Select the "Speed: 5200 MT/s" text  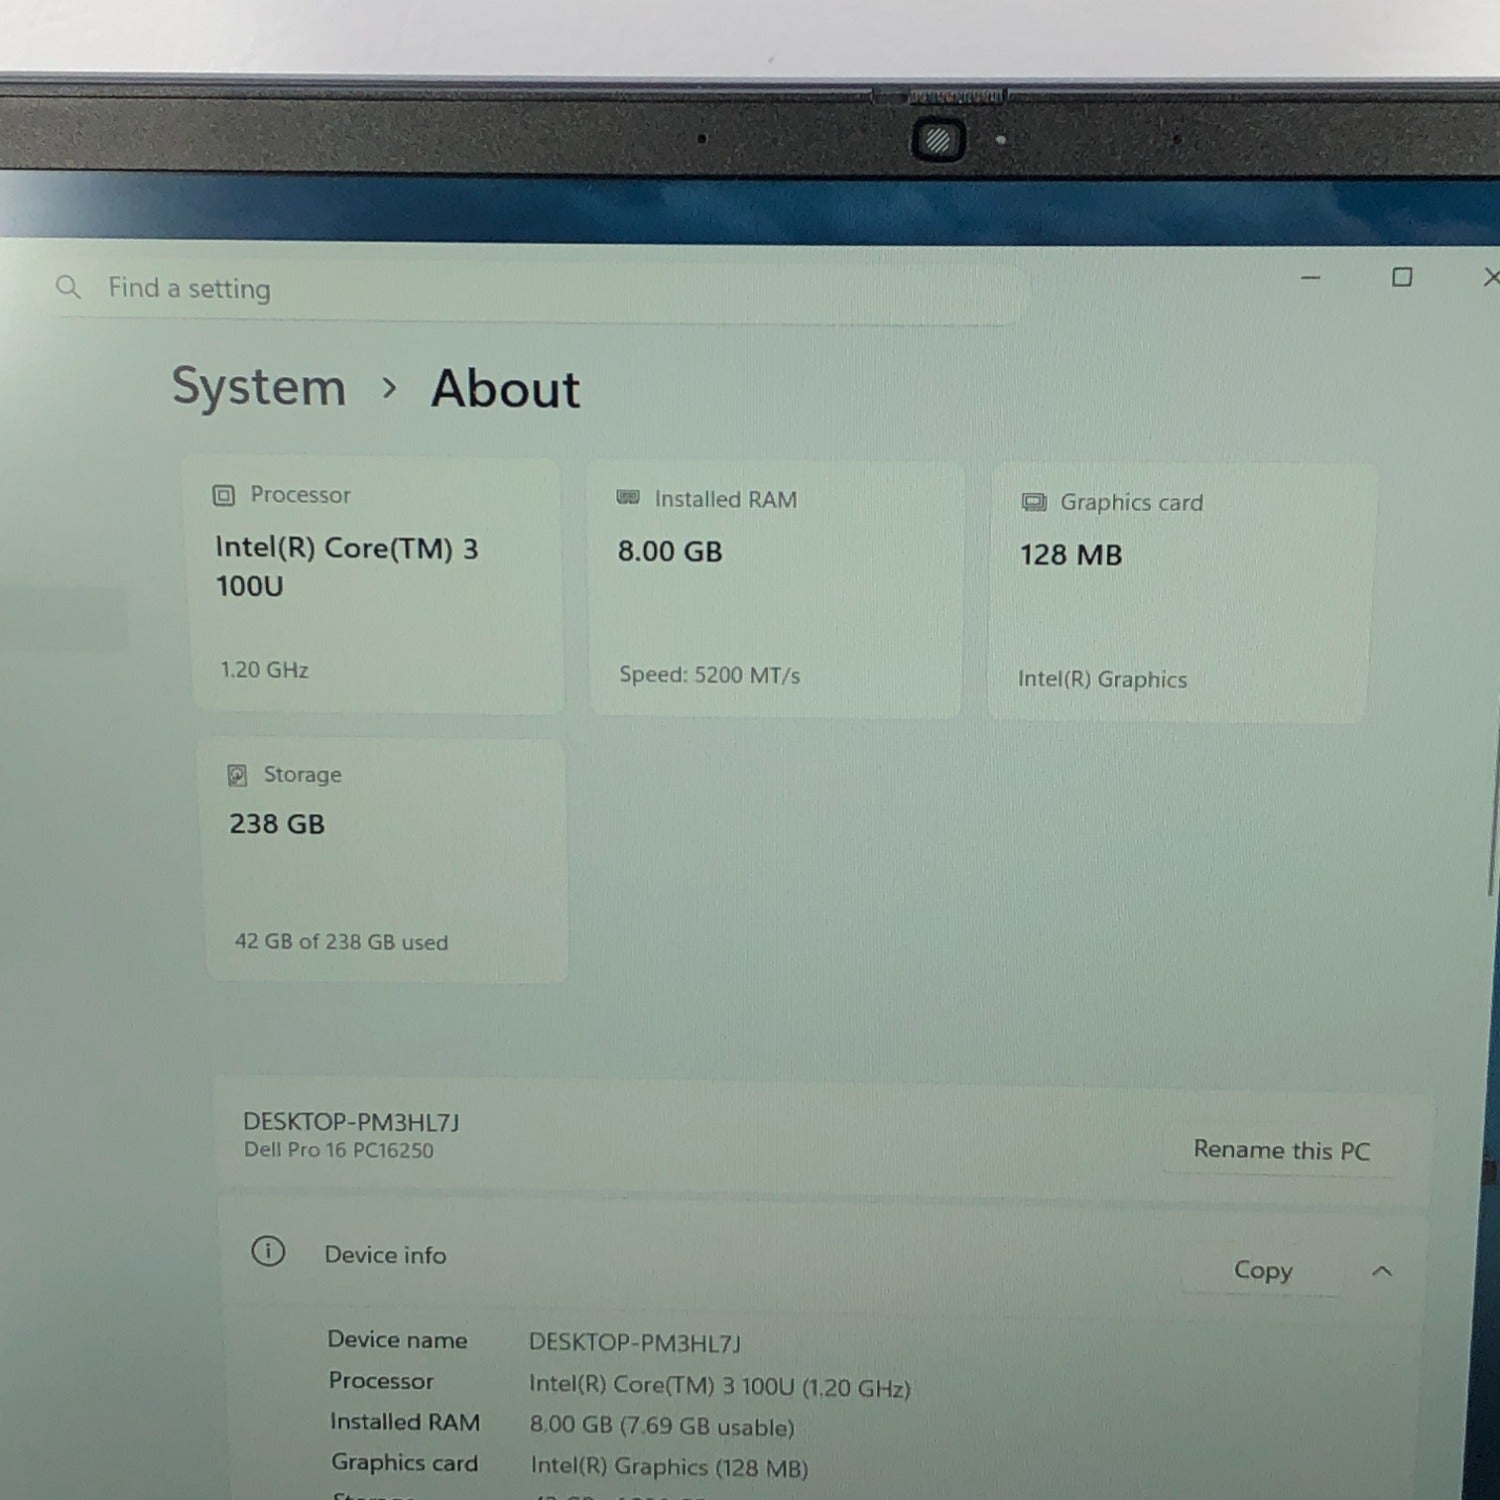point(709,675)
